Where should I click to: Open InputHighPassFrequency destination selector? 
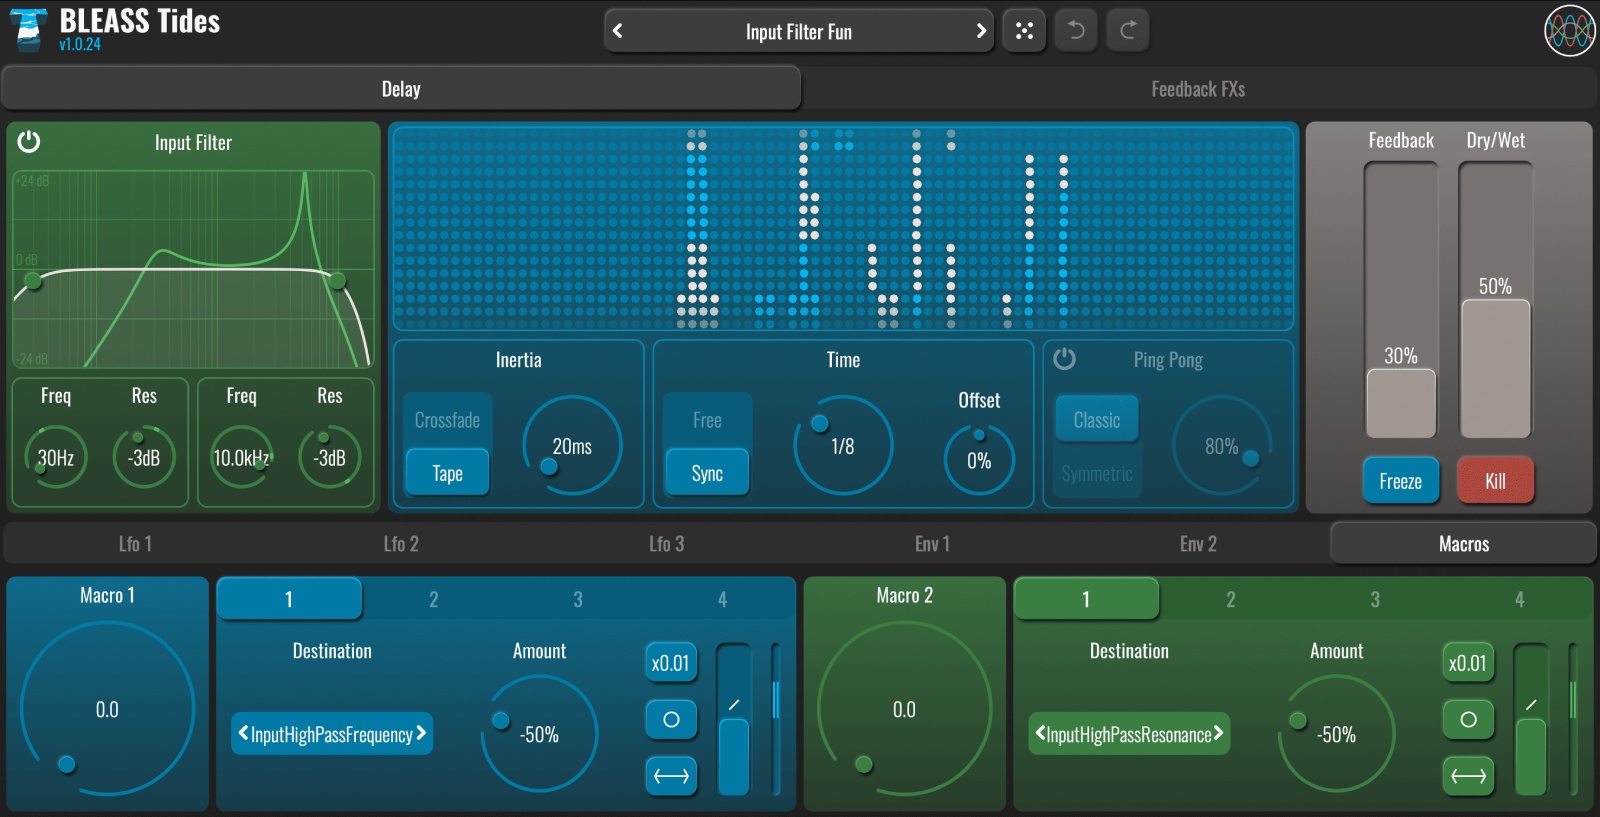(332, 734)
